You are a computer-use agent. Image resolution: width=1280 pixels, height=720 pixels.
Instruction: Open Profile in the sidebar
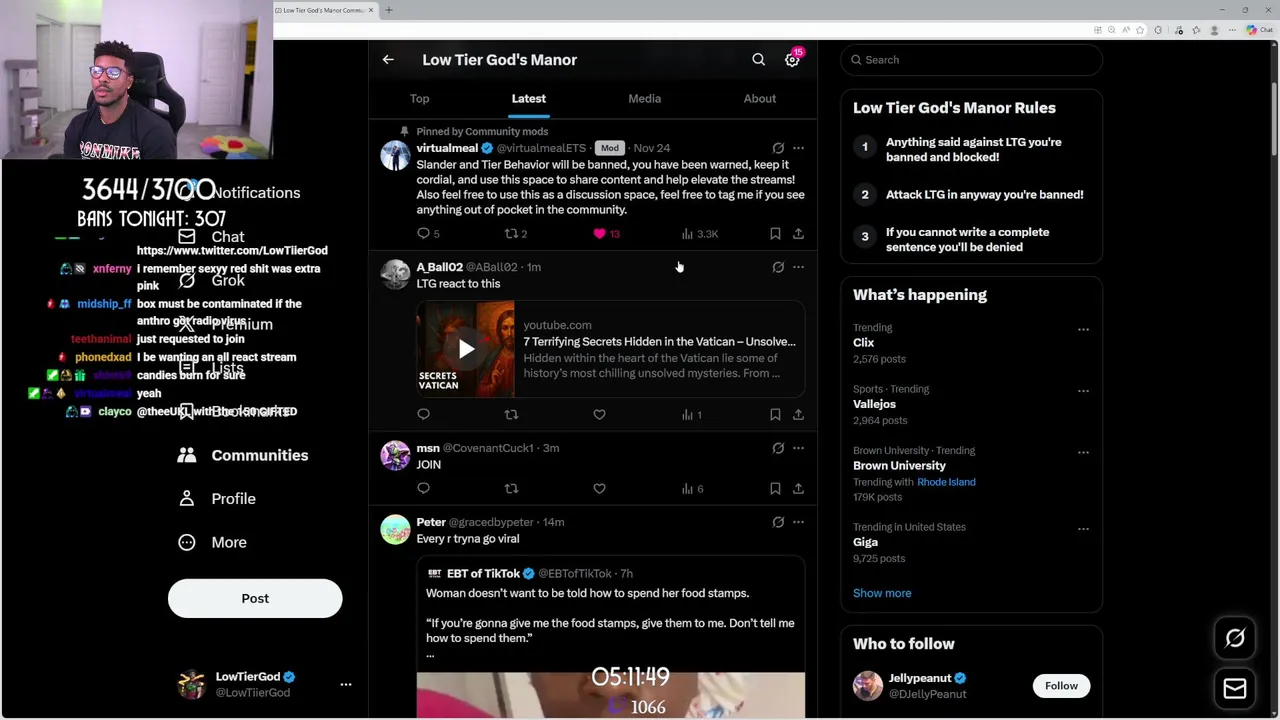pyautogui.click(x=217, y=499)
